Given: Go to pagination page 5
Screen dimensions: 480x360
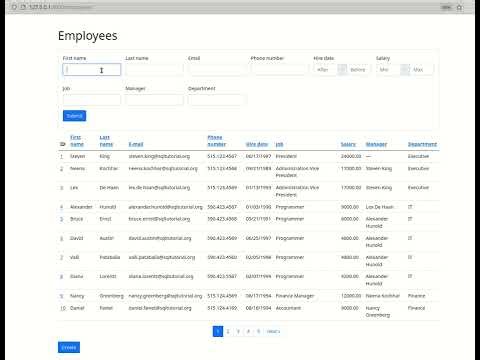Looking at the screenshot, I should coord(258,331).
